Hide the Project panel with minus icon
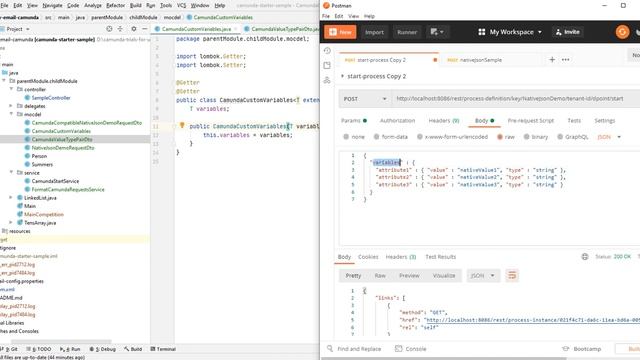 [x=144, y=29]
